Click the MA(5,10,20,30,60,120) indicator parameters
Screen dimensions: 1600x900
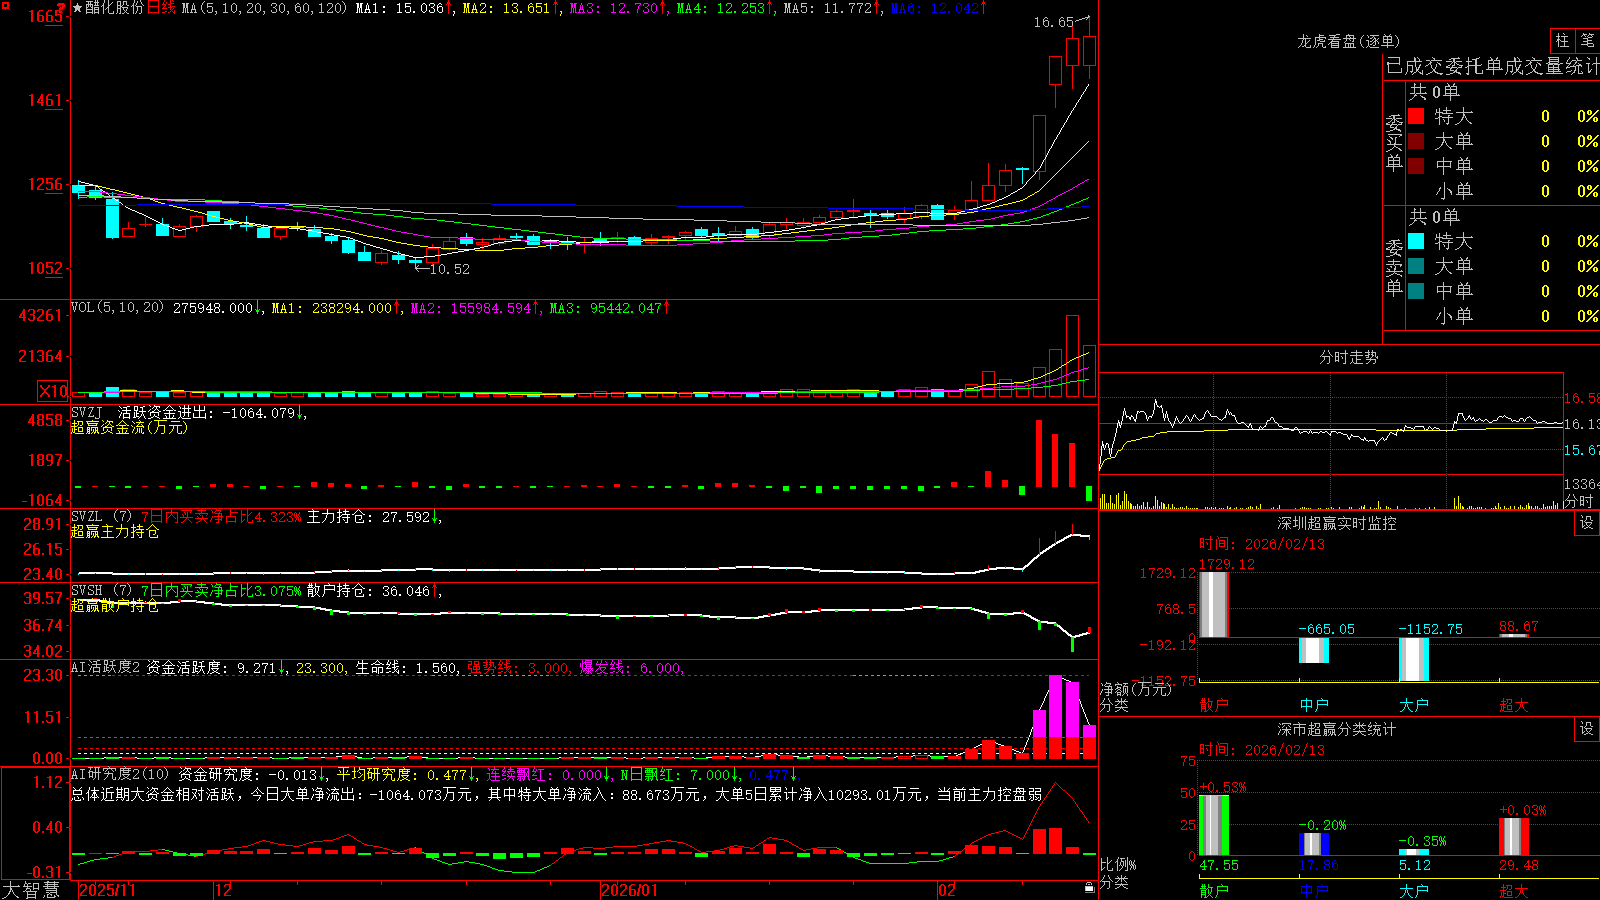pyautogui.click(x=264, y=8)
